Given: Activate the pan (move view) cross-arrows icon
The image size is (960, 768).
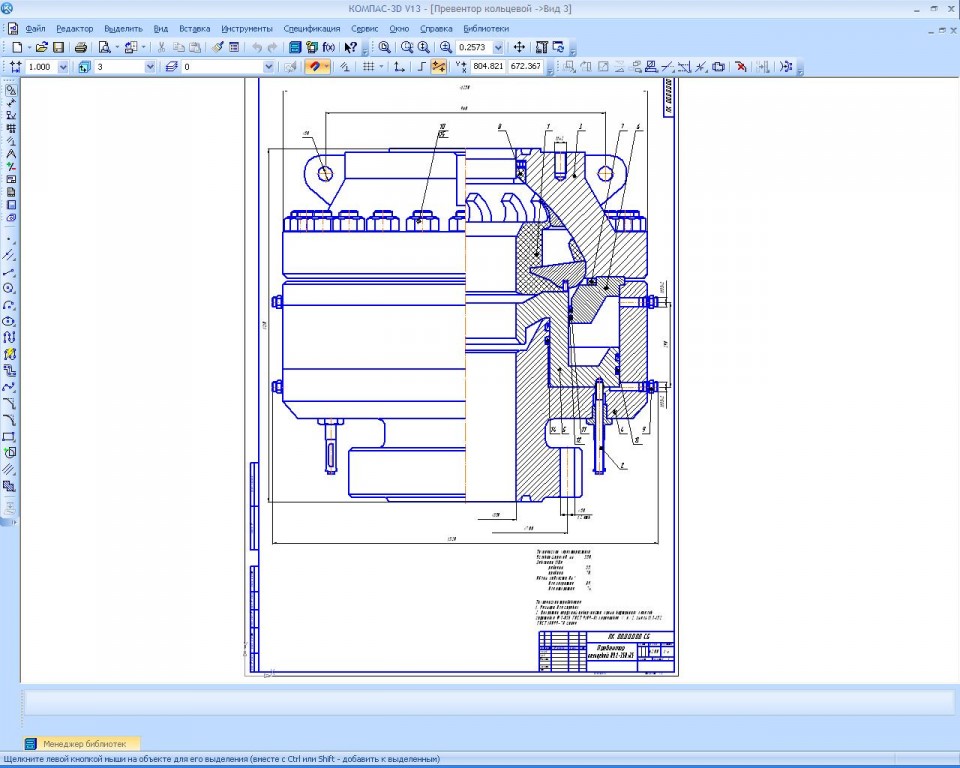Looking at the screenshot, I should click(x=519, y=47).
